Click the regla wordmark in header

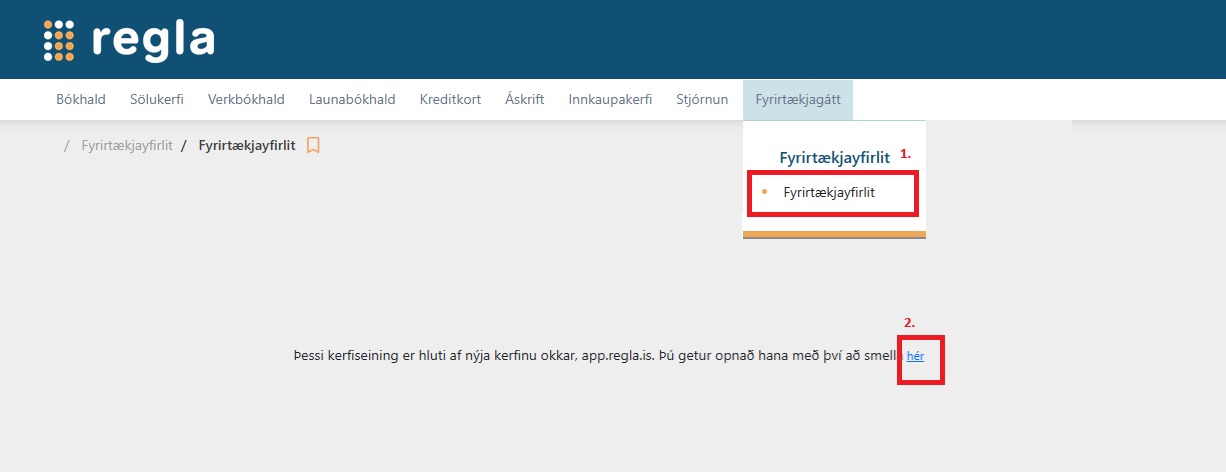coord(153,40)
